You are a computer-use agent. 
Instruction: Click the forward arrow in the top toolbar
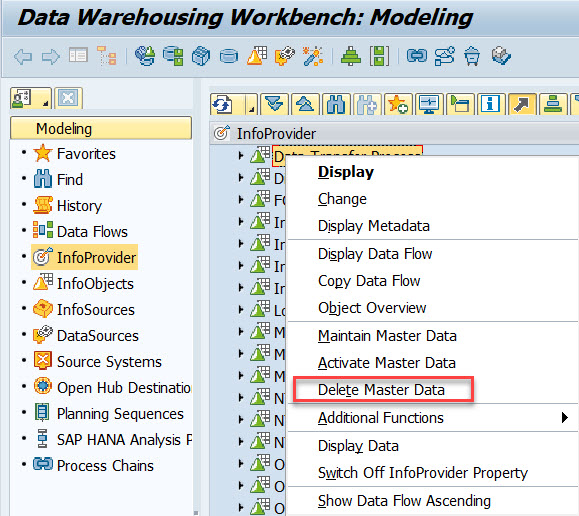(x=50, y=57)
